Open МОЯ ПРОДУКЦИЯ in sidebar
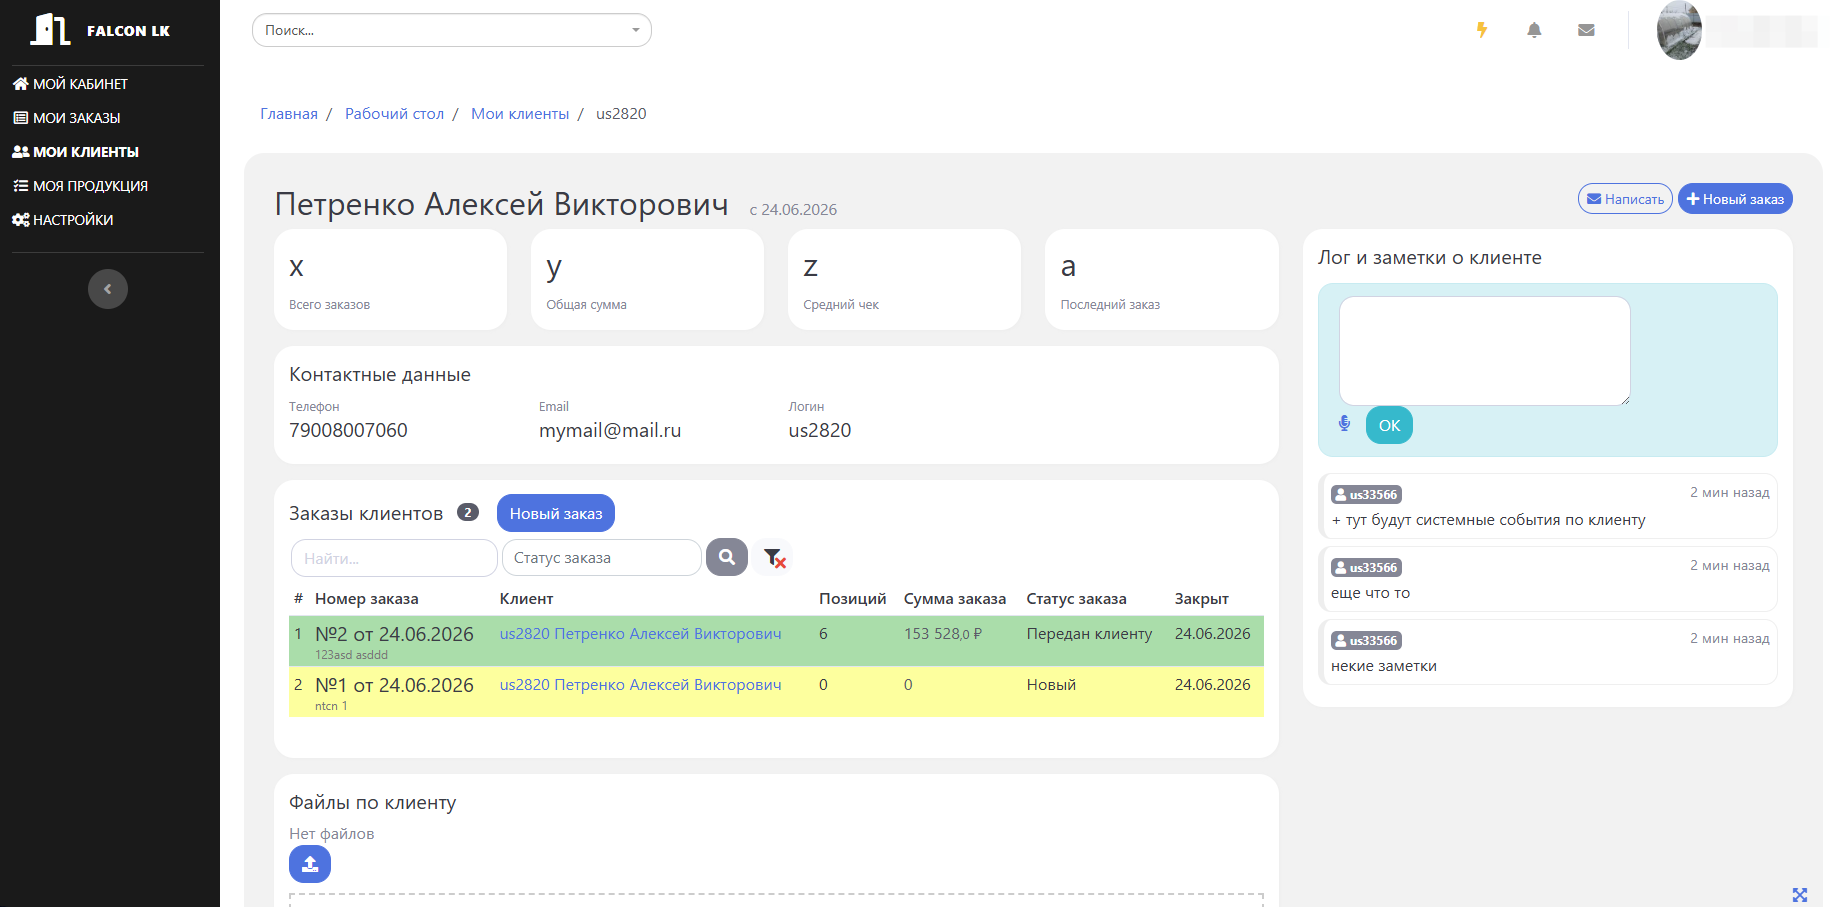This screenshot has height=907, width=1841. pos(80,186)
